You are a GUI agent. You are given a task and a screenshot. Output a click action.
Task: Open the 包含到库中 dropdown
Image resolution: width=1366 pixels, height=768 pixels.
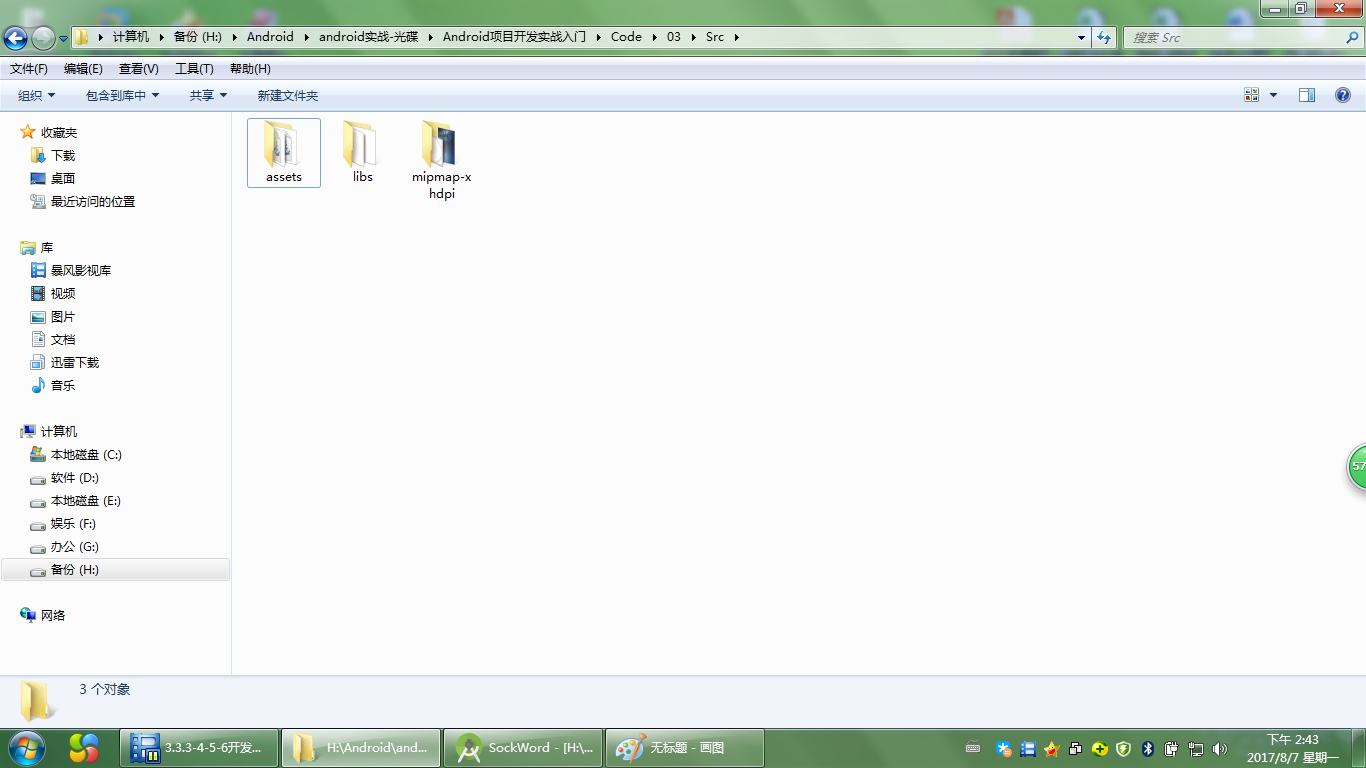pyautogui.click(x=122, y=95)
